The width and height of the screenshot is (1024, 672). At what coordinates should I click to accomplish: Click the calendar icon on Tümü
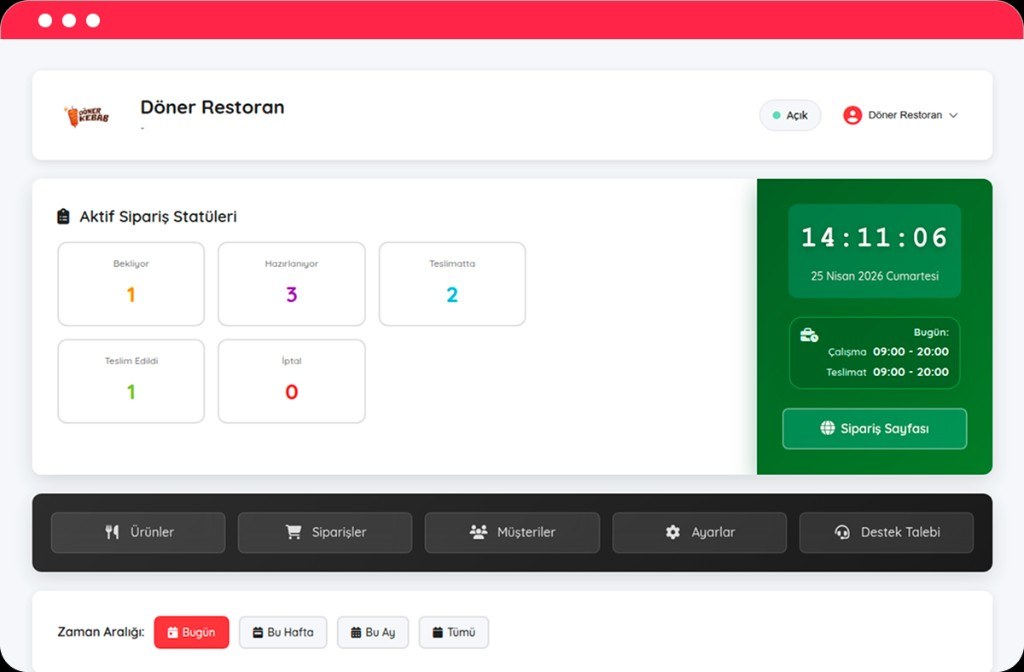pos(438,632)
